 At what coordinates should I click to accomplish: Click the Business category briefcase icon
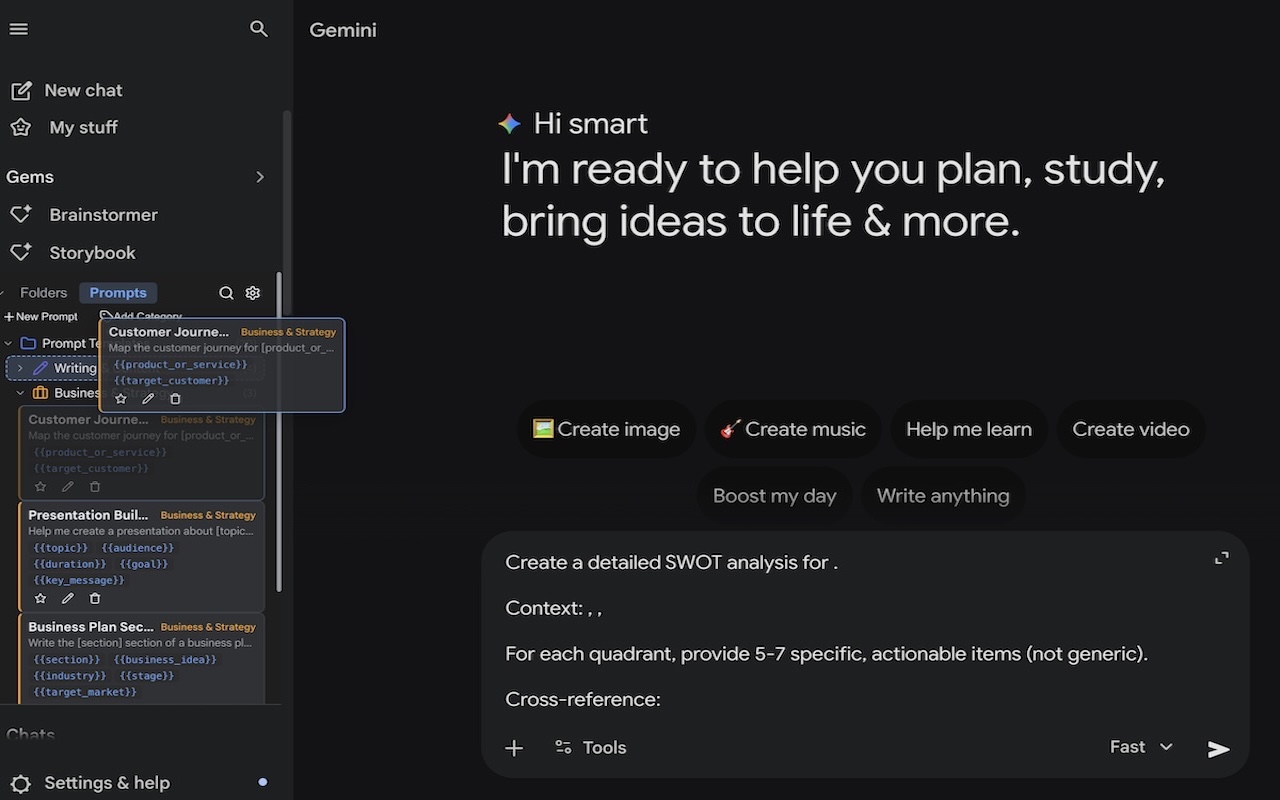pyautogui.click(x=41, y=393)
